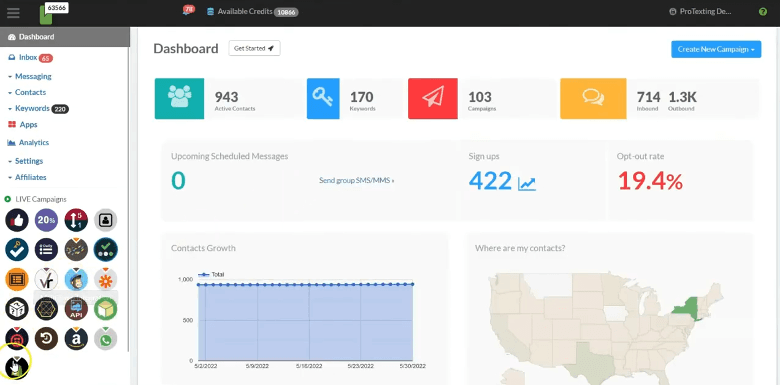This screenshot has height=385, width=780.
Task: Click the Total legend in Contacts Growth chart
Action: click(x=211, y=275)
